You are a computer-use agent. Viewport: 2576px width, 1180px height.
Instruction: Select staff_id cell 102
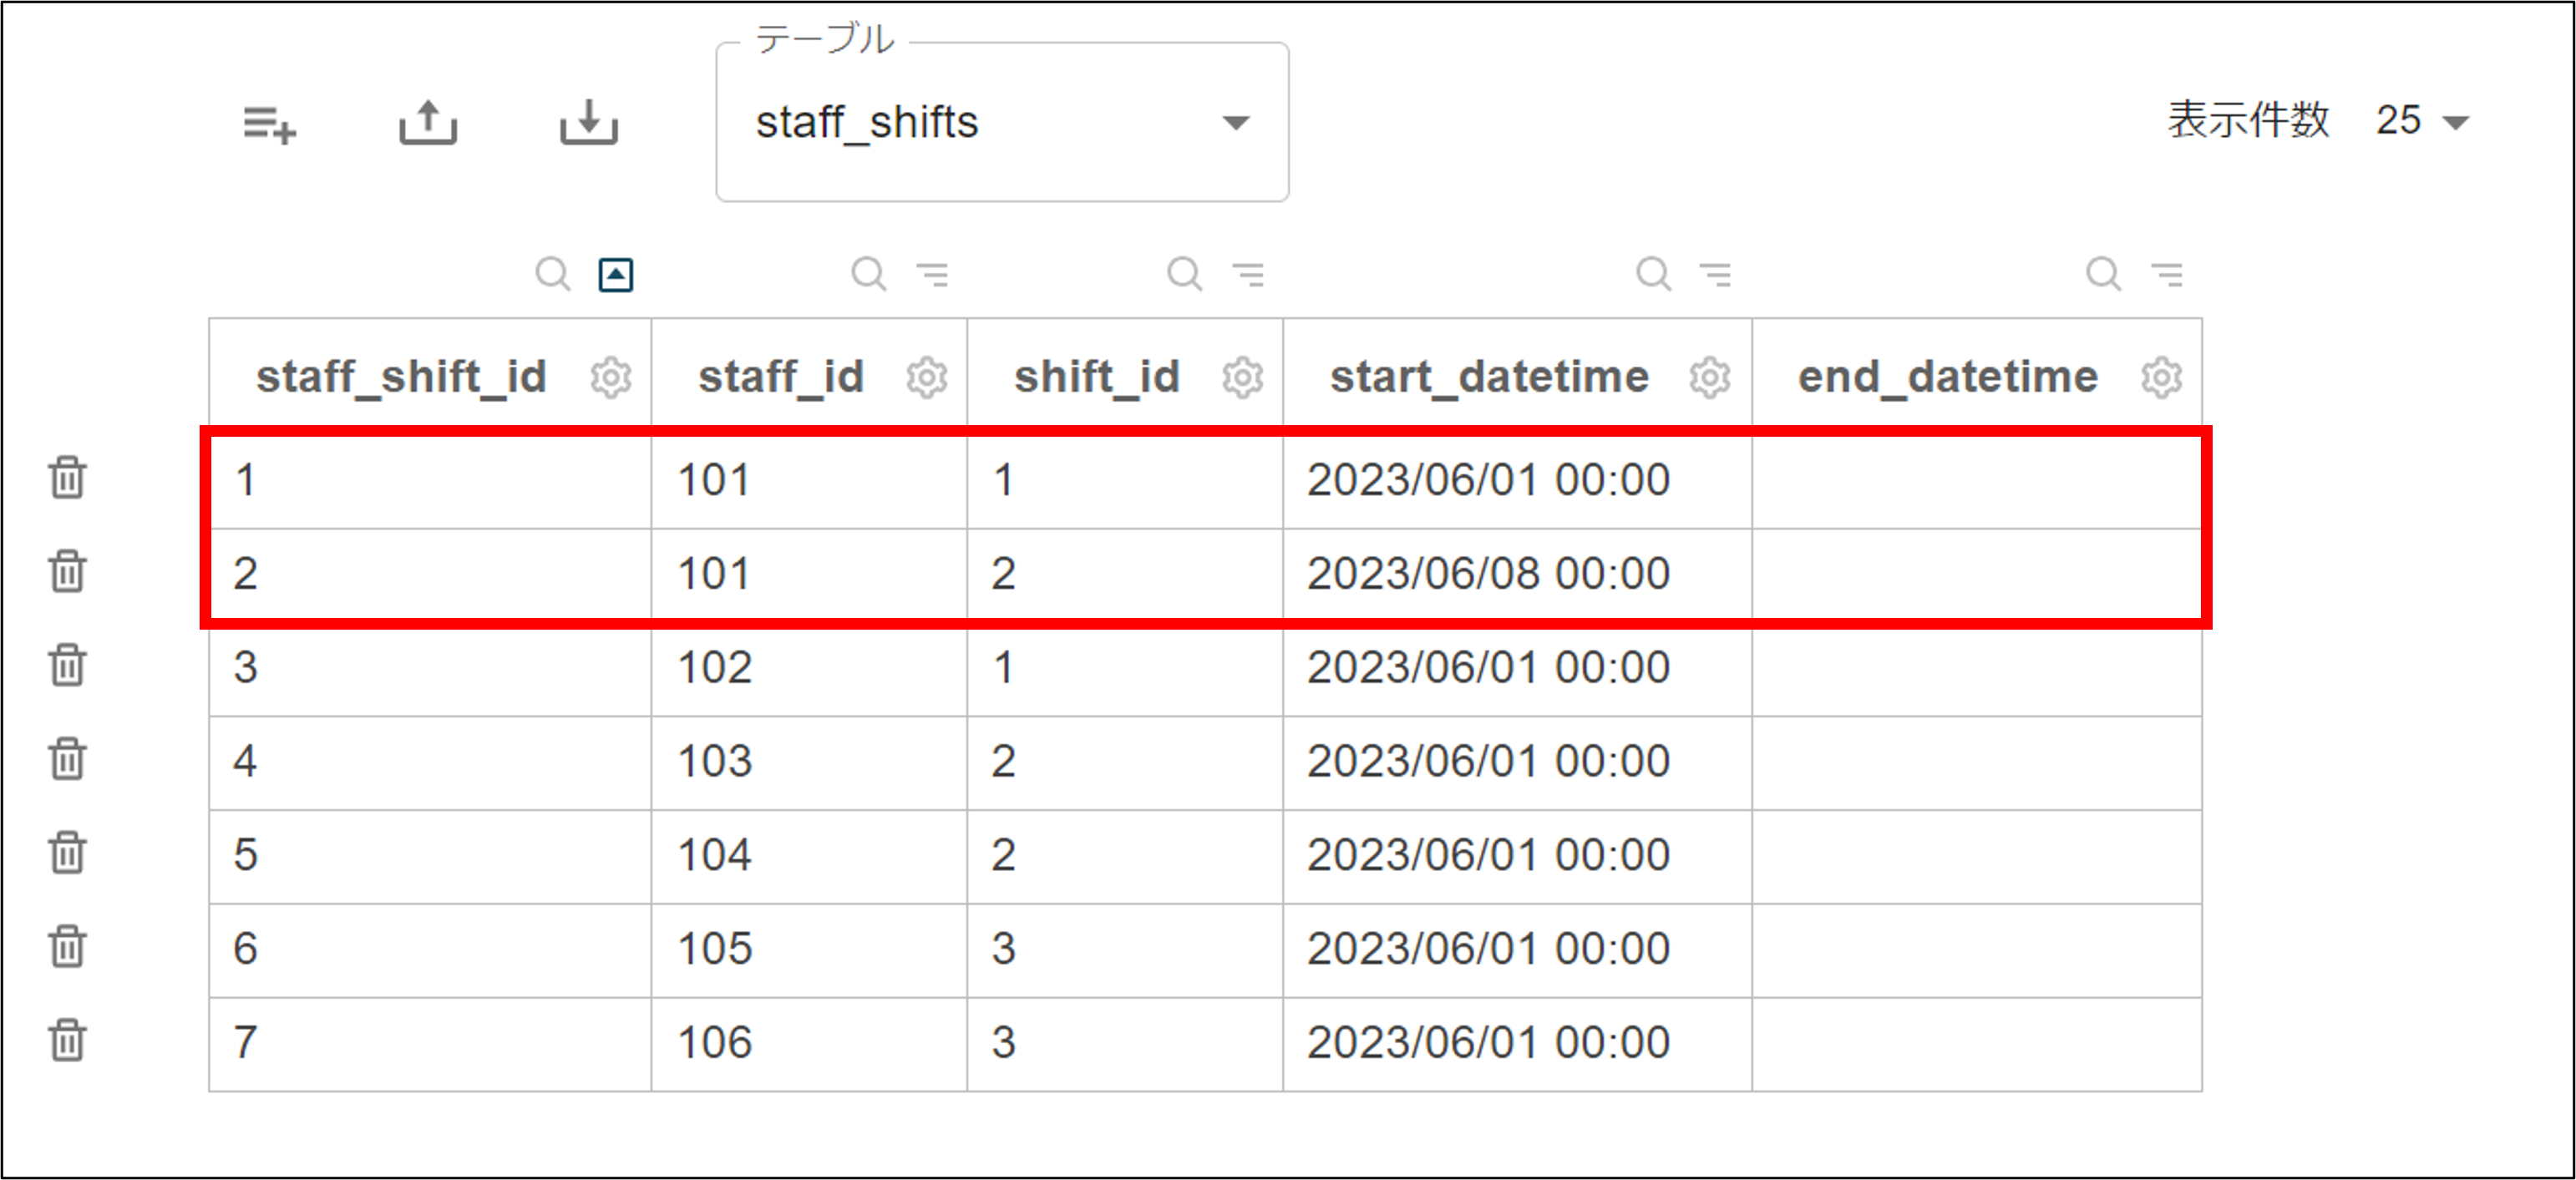[x=809, y=669]
